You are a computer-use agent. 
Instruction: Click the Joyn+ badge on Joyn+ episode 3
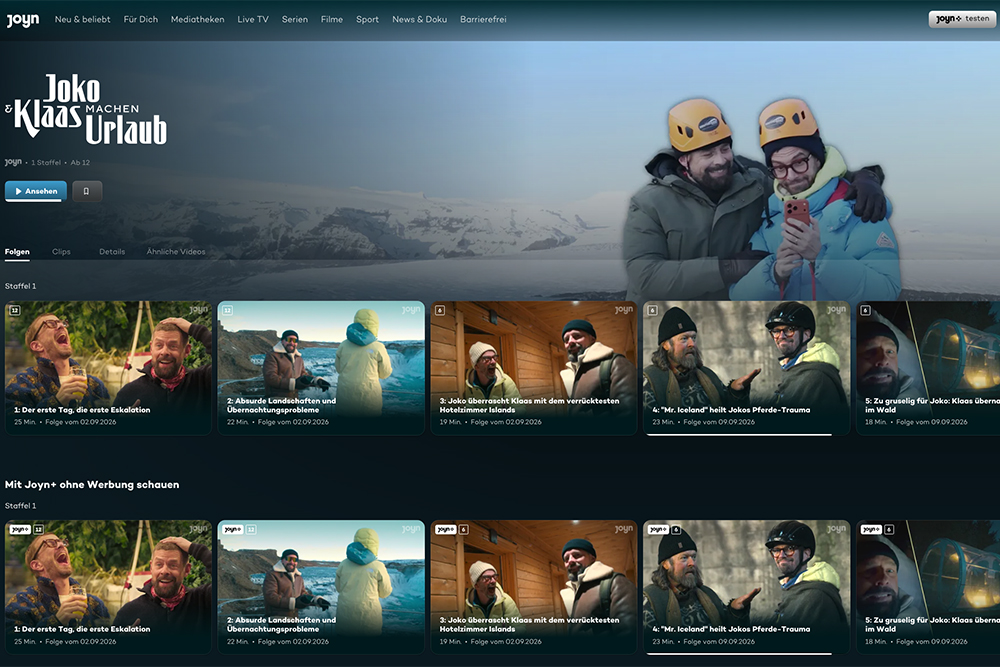click(445, 529)
